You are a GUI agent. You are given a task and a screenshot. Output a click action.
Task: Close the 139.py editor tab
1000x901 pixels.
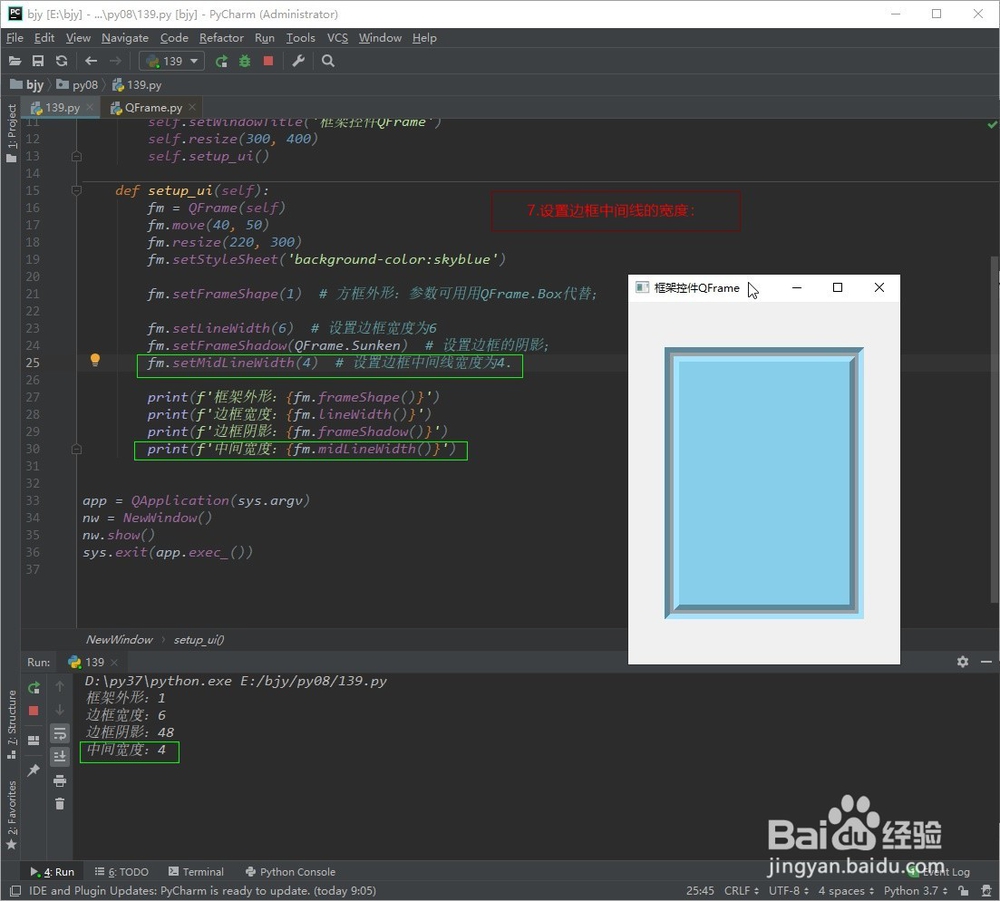pyautogui.click(x=90, y=107)
